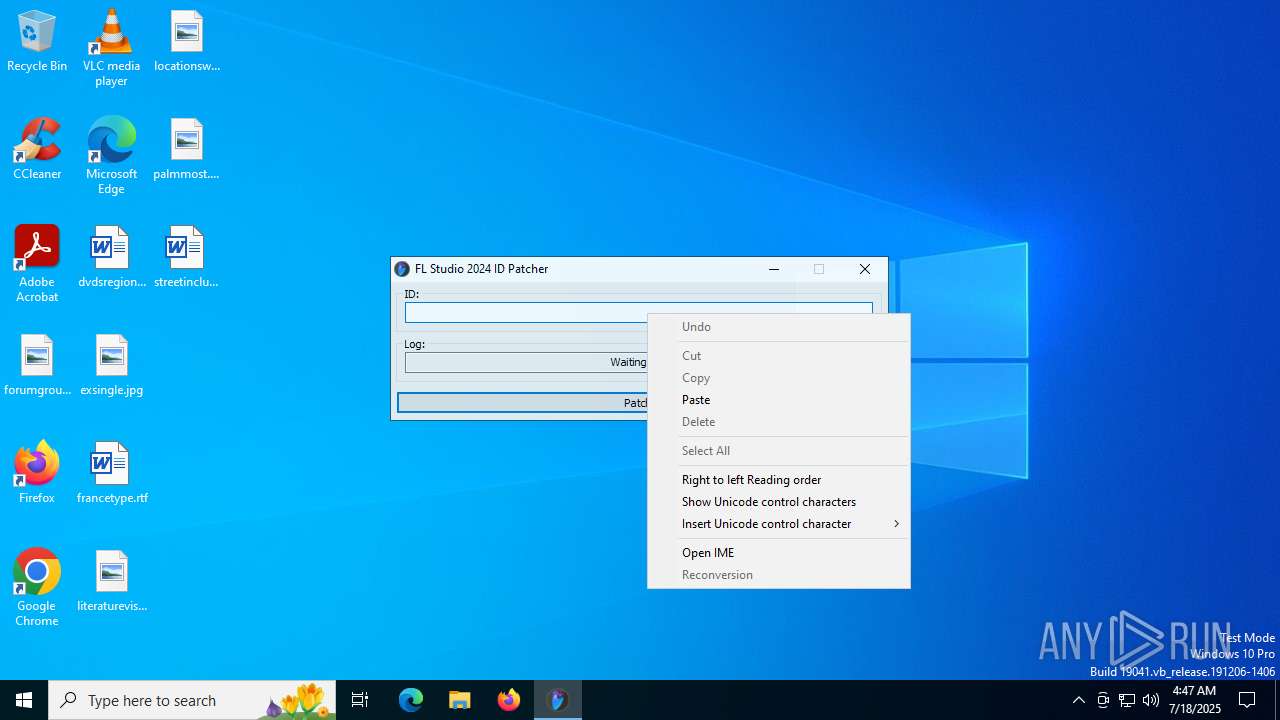Open the volume control tray icon
This screenshot has height=720, width=1280.
(1151, 700)
